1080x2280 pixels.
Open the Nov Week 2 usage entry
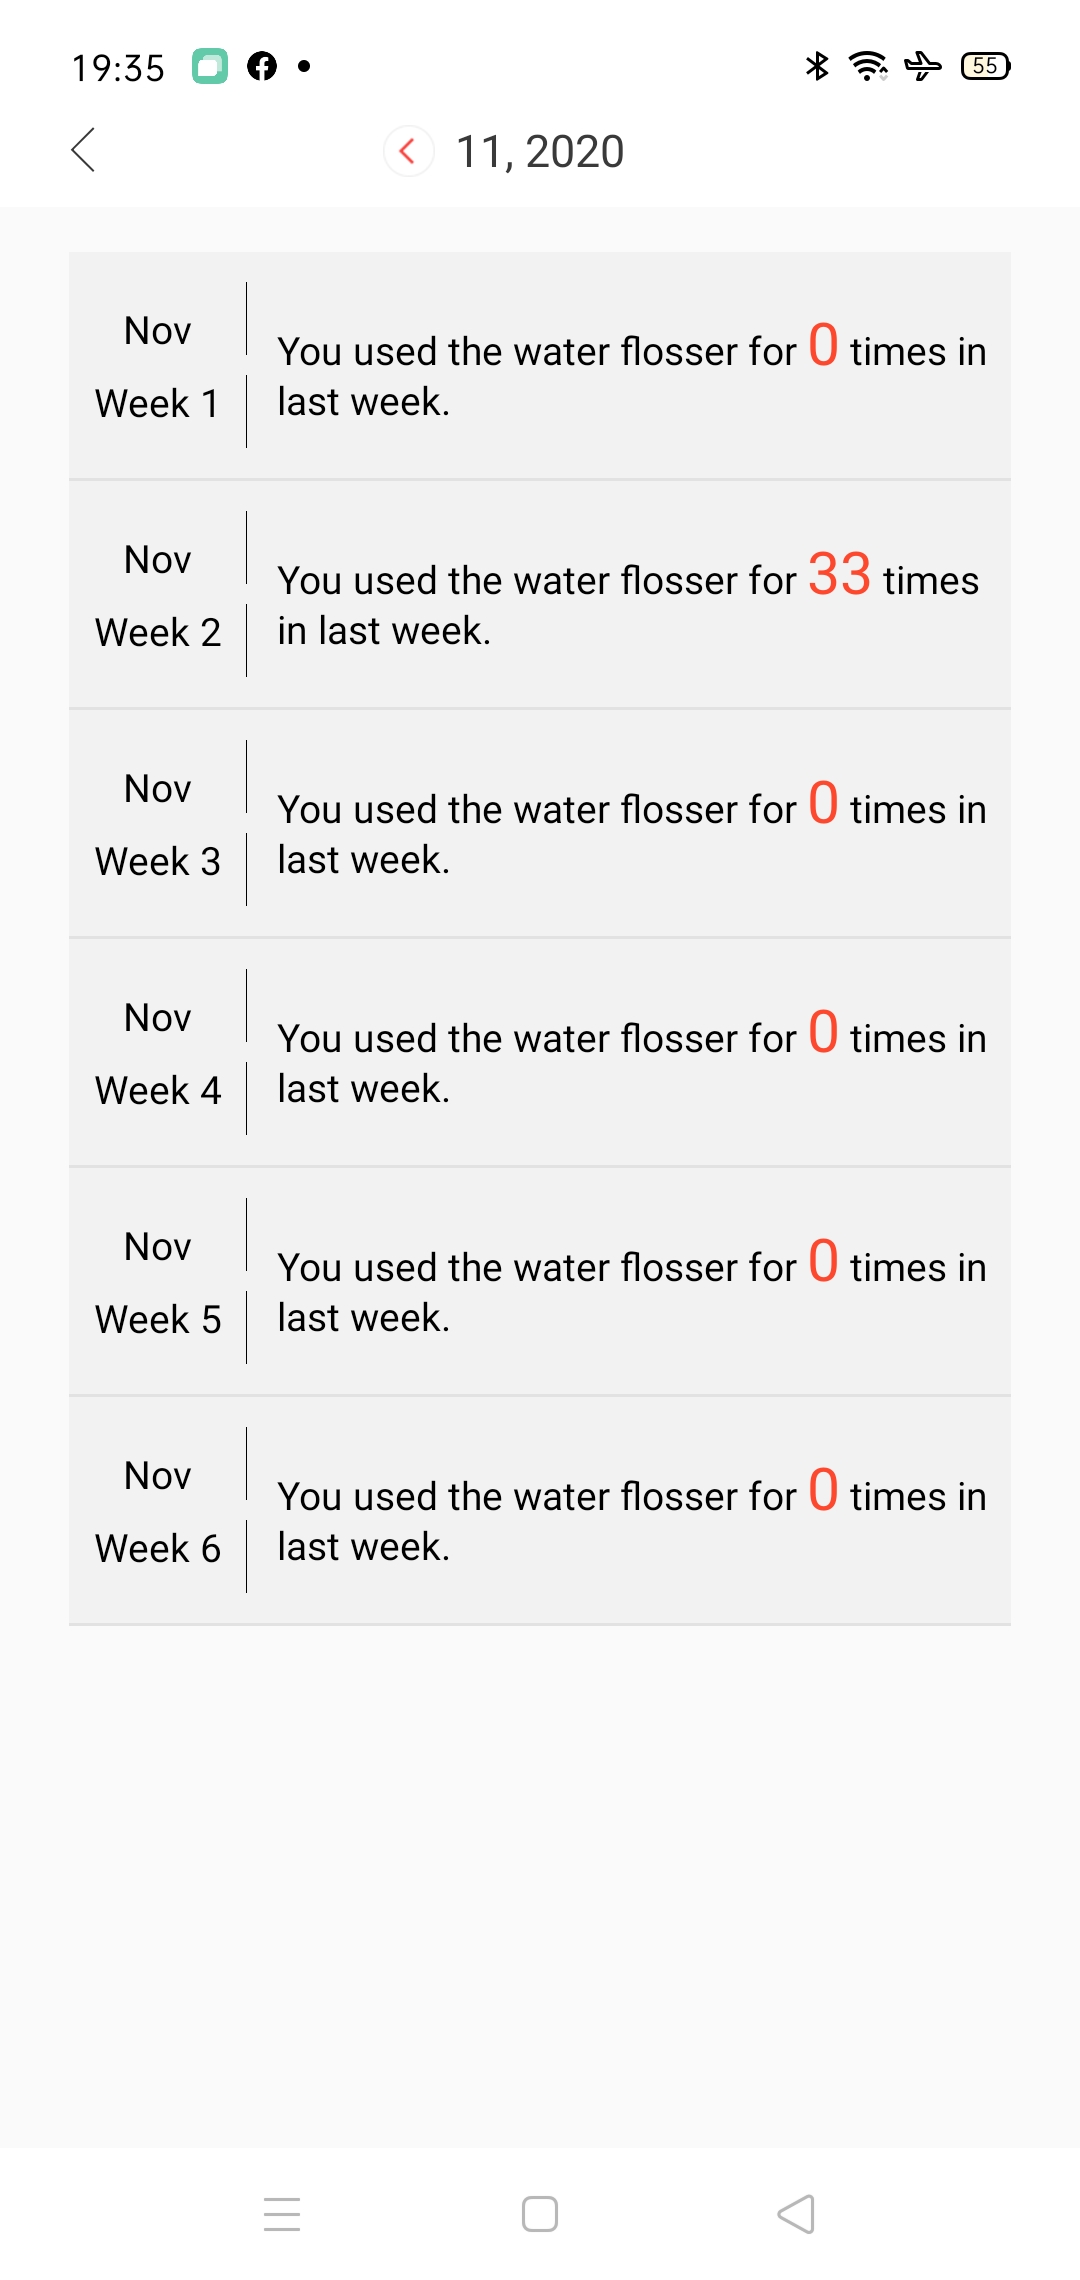[540, 595]
